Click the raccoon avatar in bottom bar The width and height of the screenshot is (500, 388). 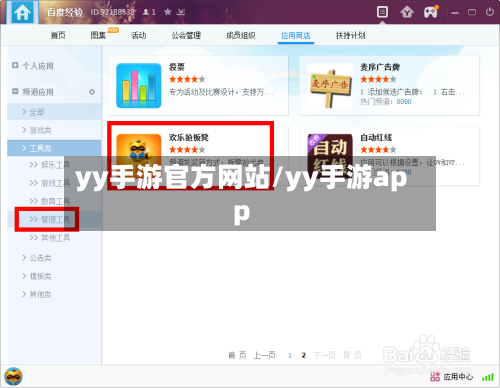click(13, 377)
